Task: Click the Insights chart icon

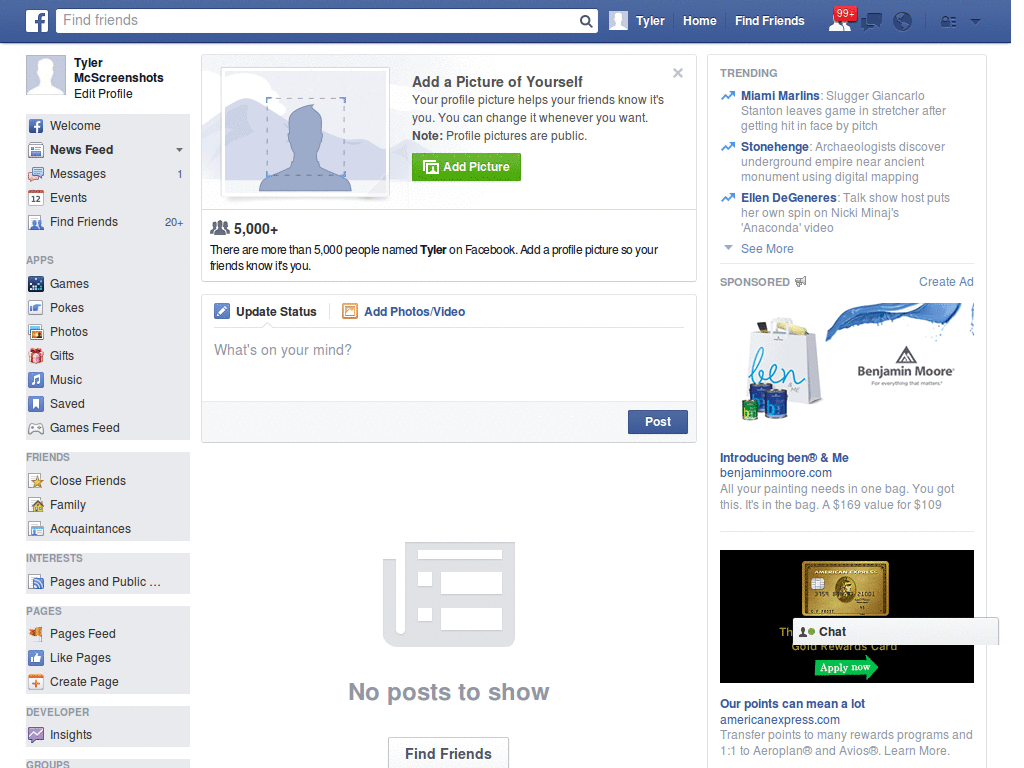Action: point(36,735)
